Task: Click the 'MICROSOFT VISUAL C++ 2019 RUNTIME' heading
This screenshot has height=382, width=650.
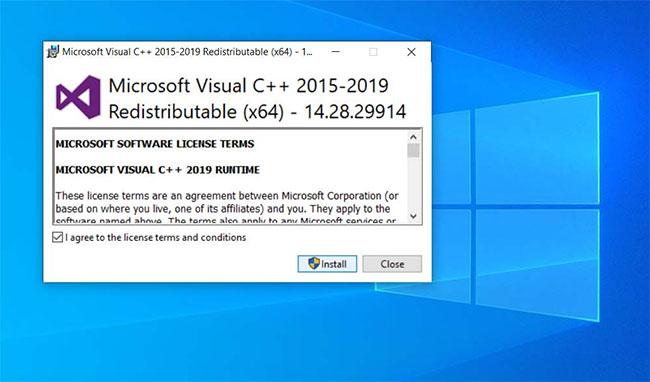Action: [x=158, y=169]
